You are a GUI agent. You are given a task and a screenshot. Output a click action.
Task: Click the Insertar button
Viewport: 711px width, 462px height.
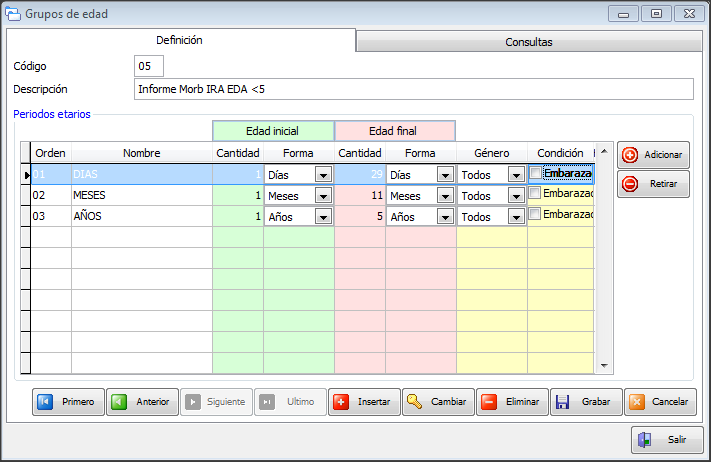364,402
